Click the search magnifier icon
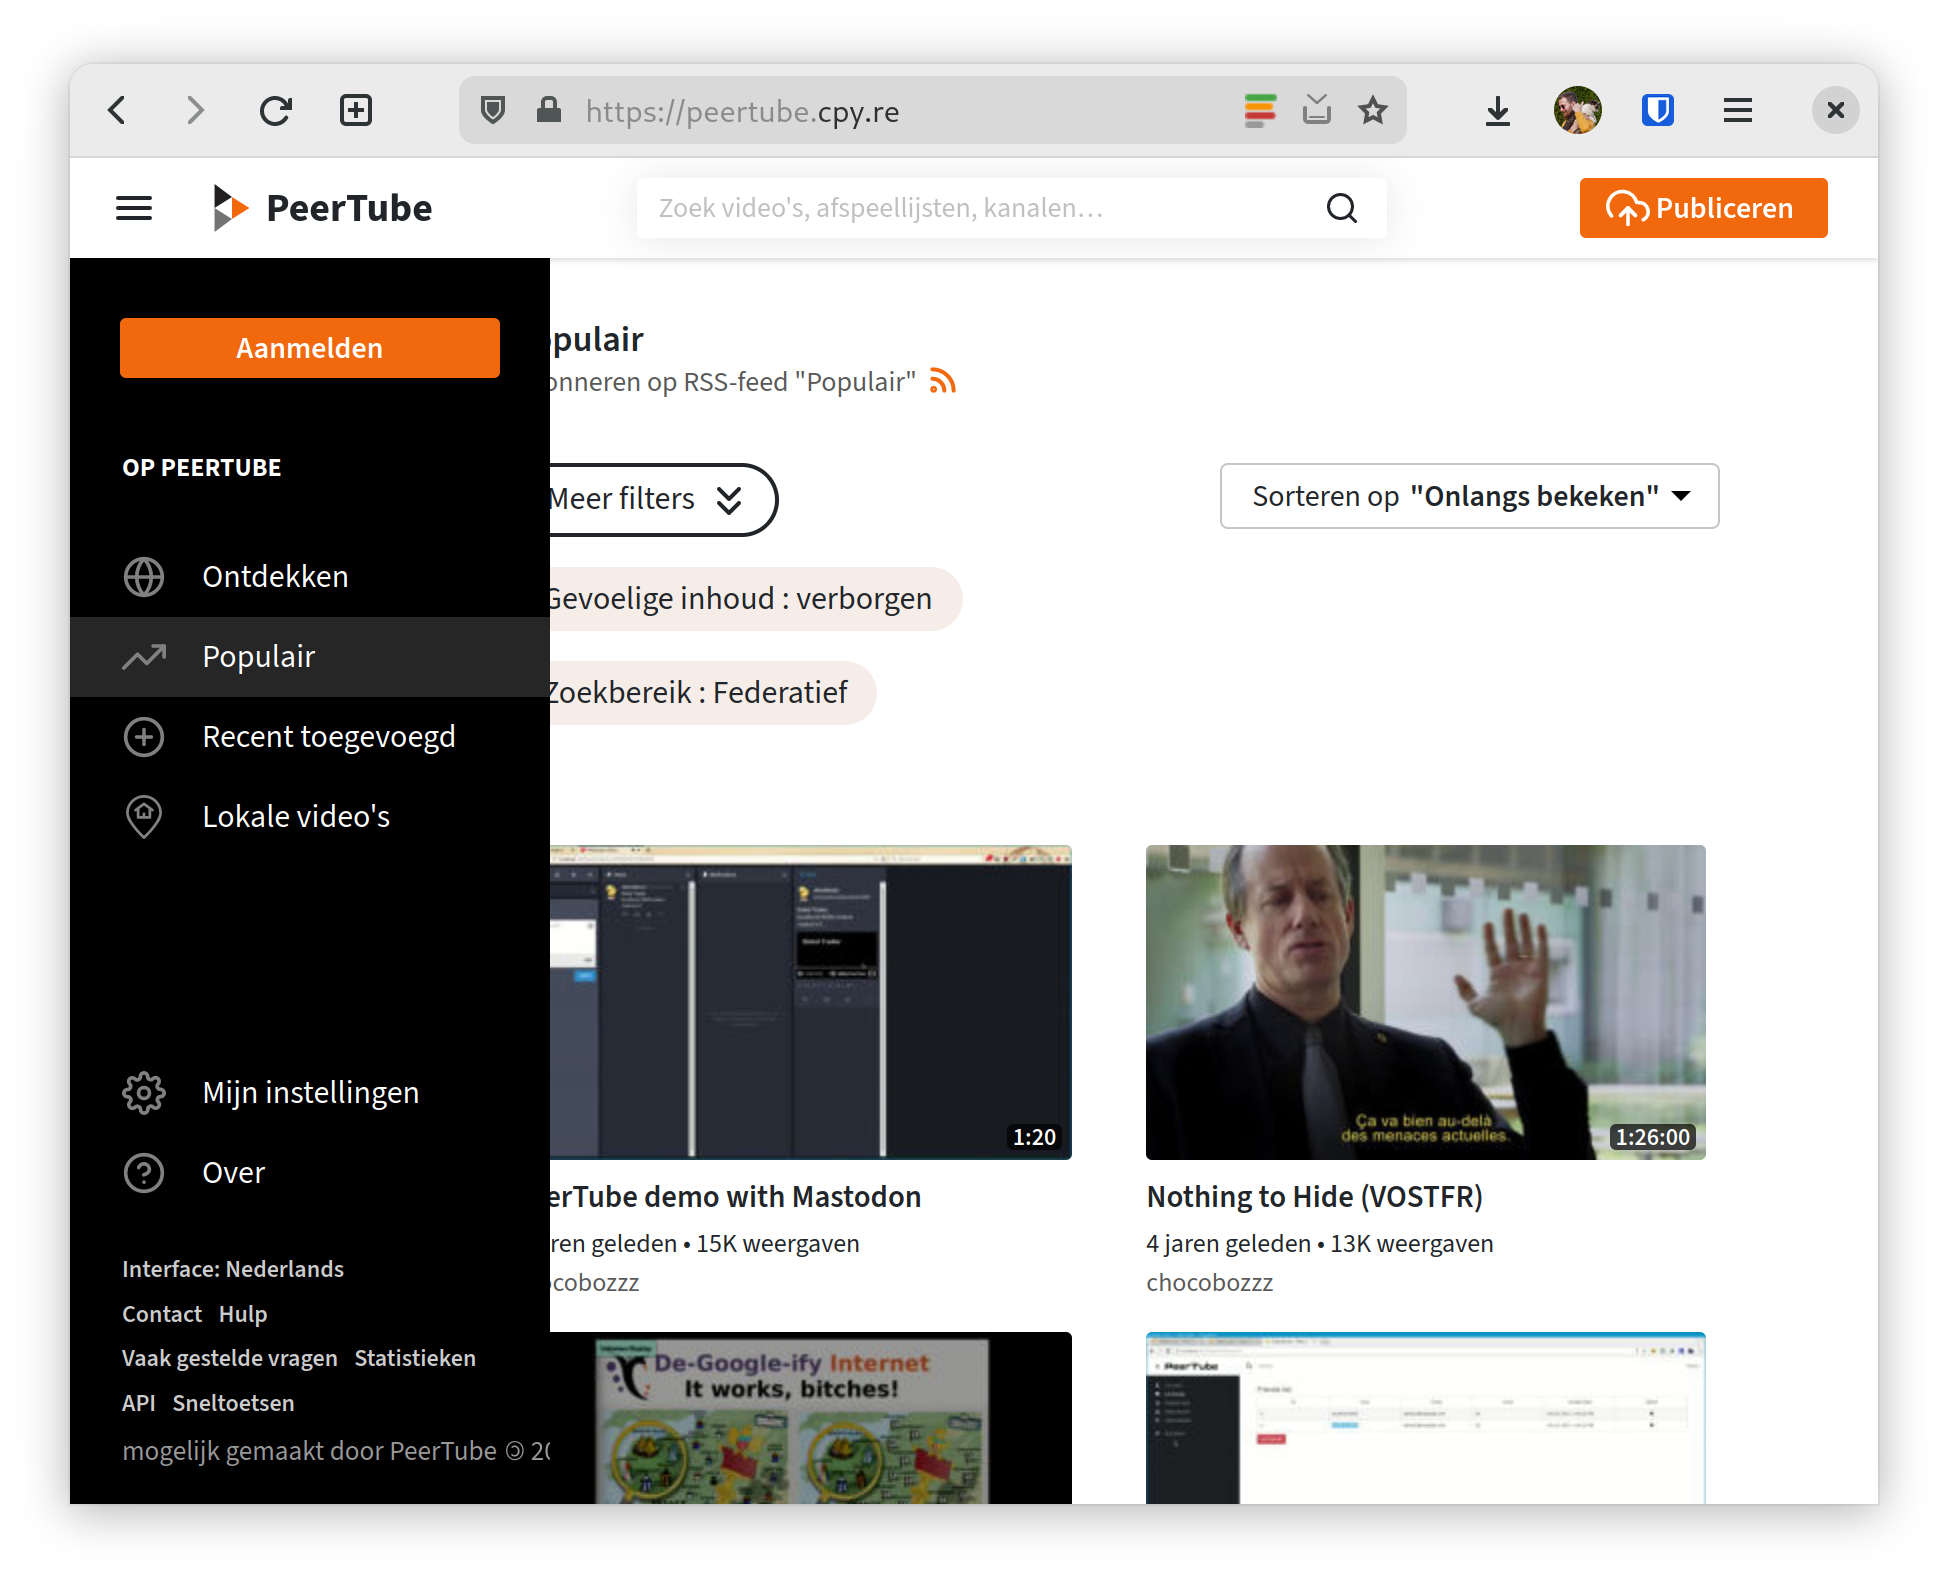1948x1580 pixels. [x=1343, y=208]
